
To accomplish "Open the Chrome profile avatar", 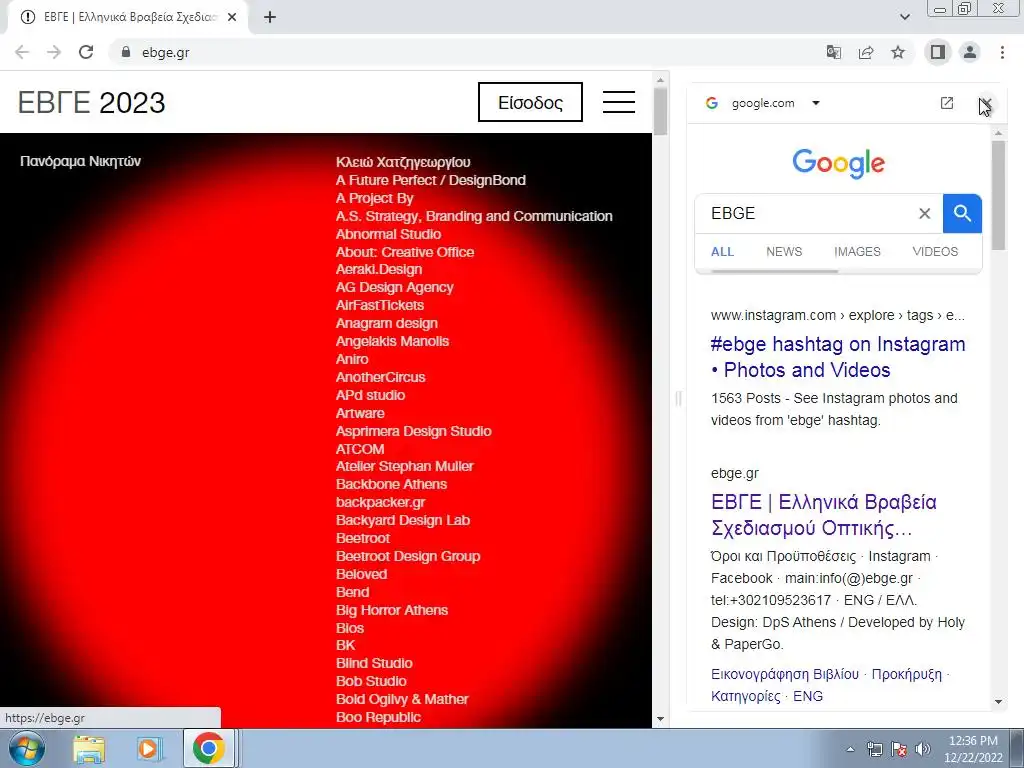I will click(970, 52).
